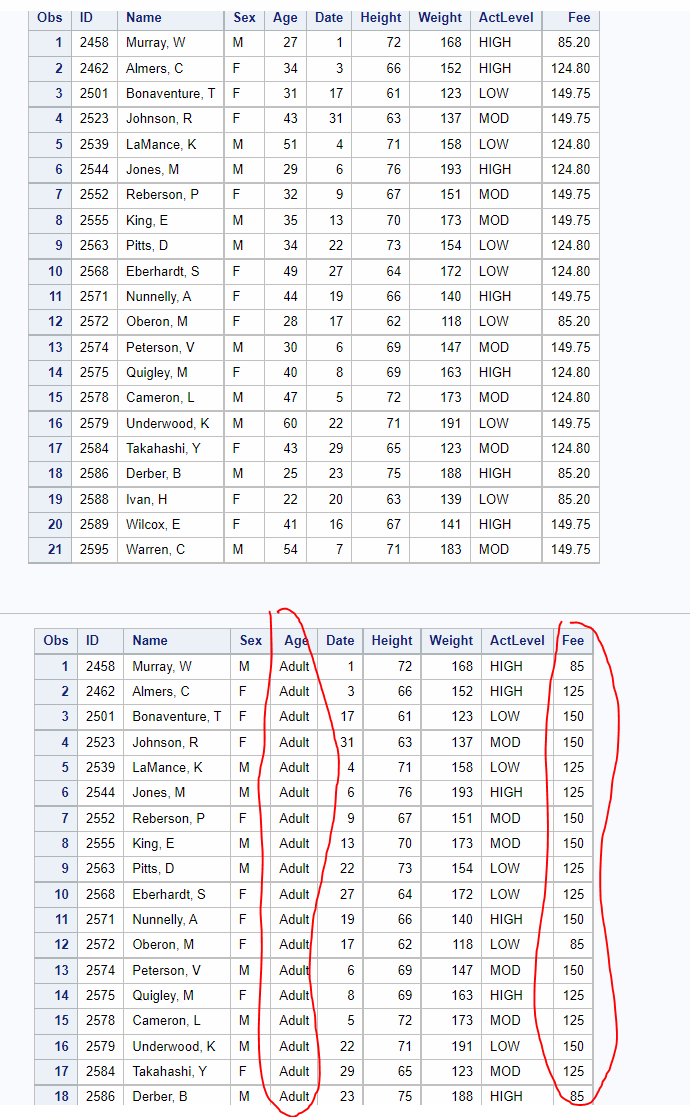Screen dimensions: 690x1117
Task: Select 85.20 fee in Derber, B row
Action: tap(573, 474)
